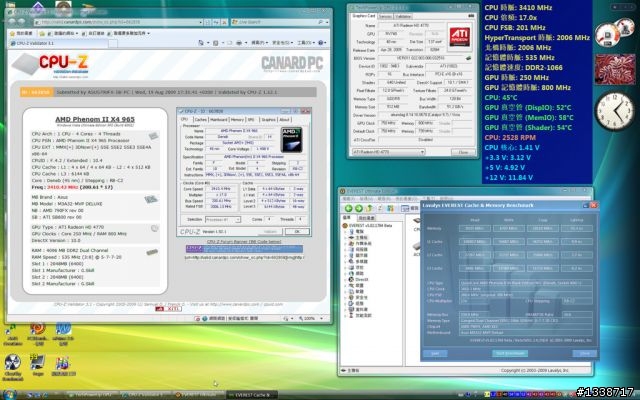The width and height of the screenshot is (640, 400).
Task: Switch to the Caches tab in CPU-Z
Action: point(201,118)
